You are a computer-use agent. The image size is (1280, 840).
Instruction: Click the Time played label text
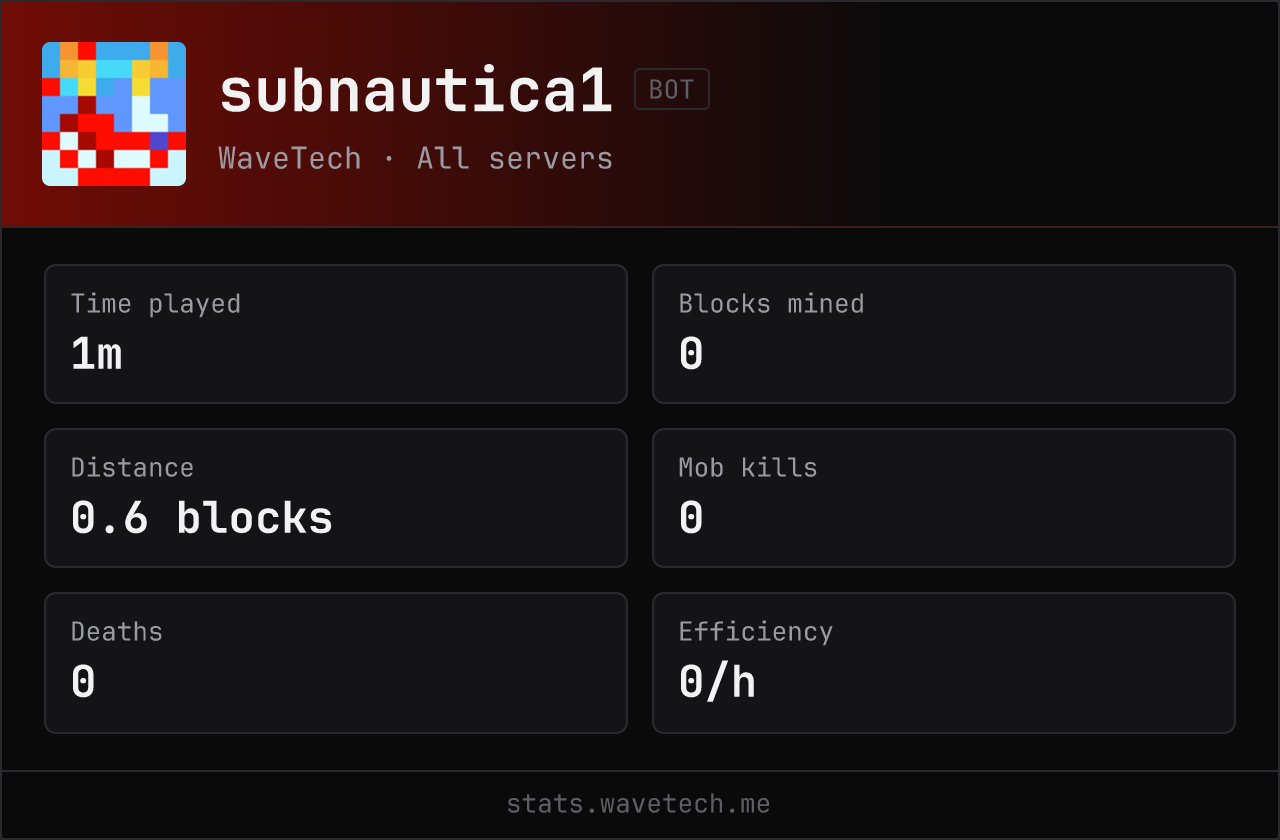point(156,304)
